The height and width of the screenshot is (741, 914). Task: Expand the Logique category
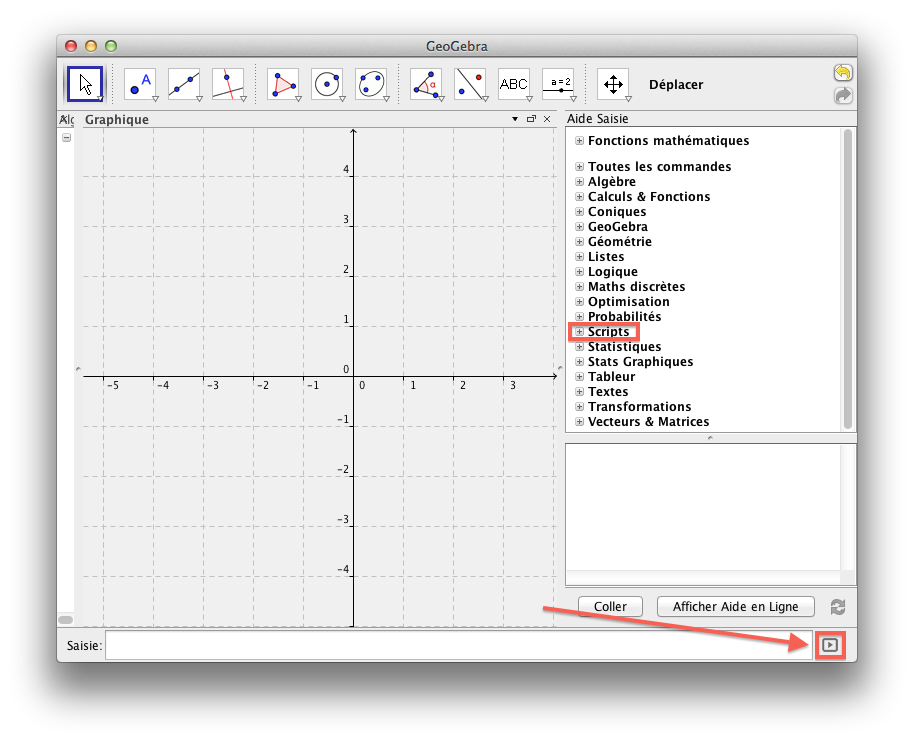(x=579, y=272)
